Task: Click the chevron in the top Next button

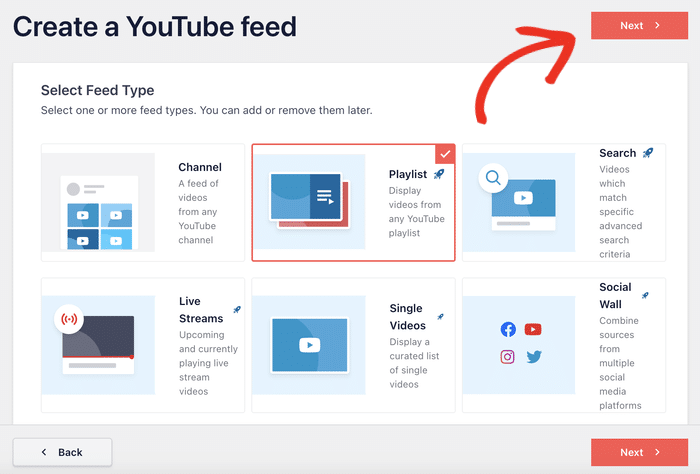Action: [x=657, y=25]
